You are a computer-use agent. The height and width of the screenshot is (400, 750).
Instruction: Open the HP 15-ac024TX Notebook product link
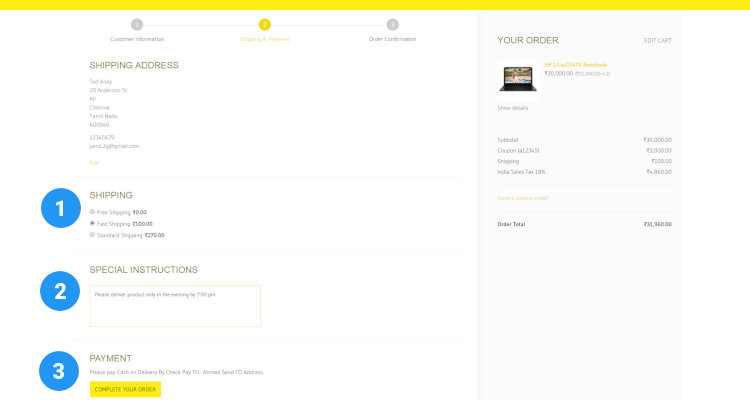pos(575,64)
